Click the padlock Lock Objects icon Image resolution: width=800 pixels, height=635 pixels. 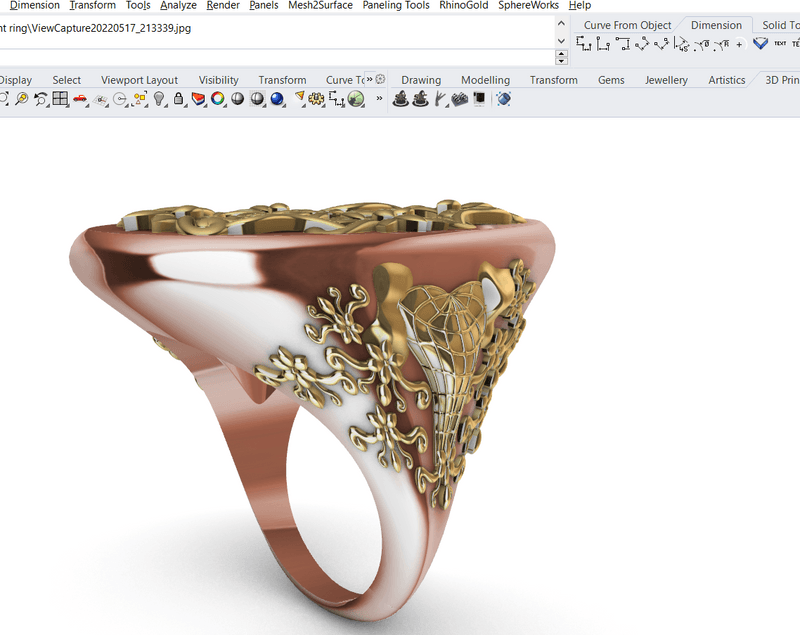coord(179,98)
